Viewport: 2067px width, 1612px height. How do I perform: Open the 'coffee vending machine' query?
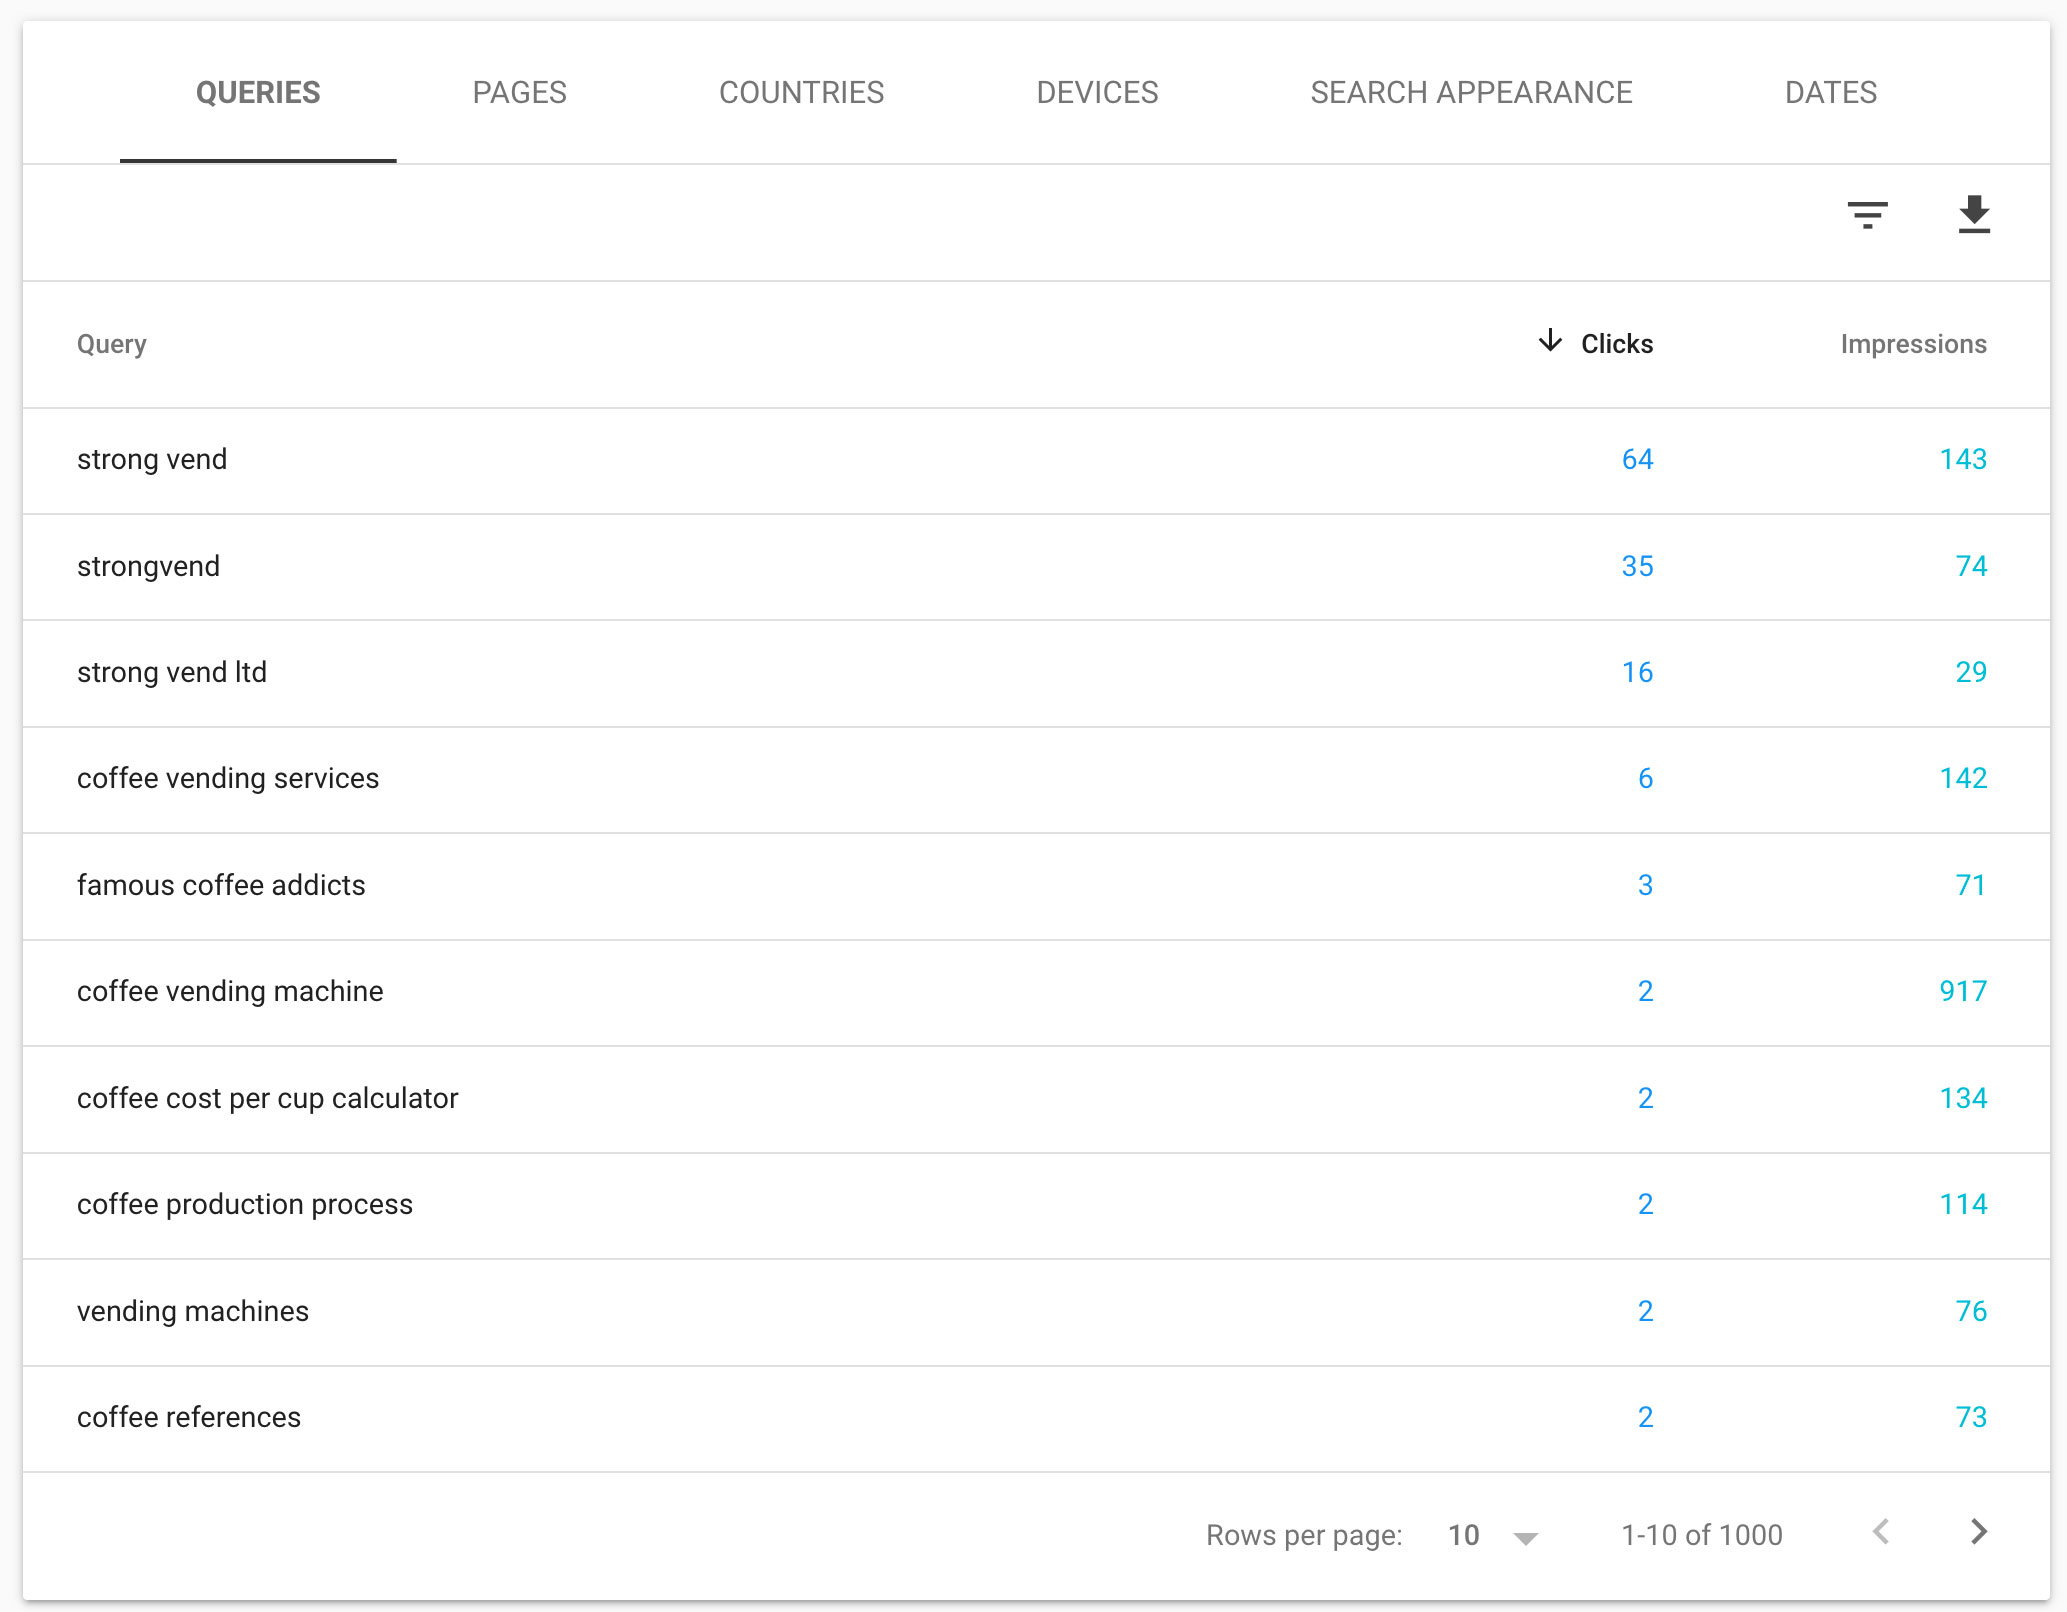[x=230, y=991]
